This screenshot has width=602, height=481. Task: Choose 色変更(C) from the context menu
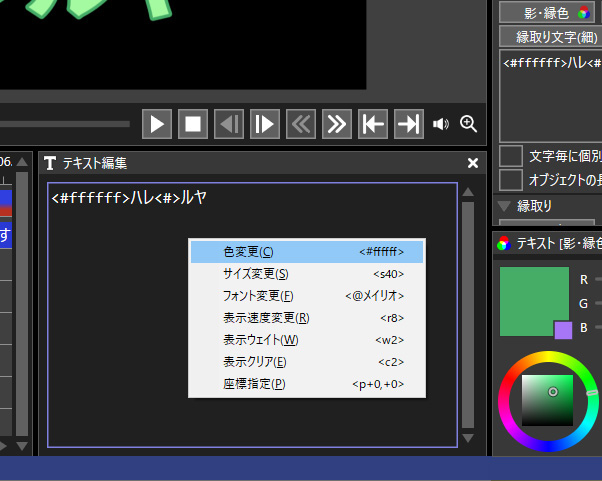point(307,252)
